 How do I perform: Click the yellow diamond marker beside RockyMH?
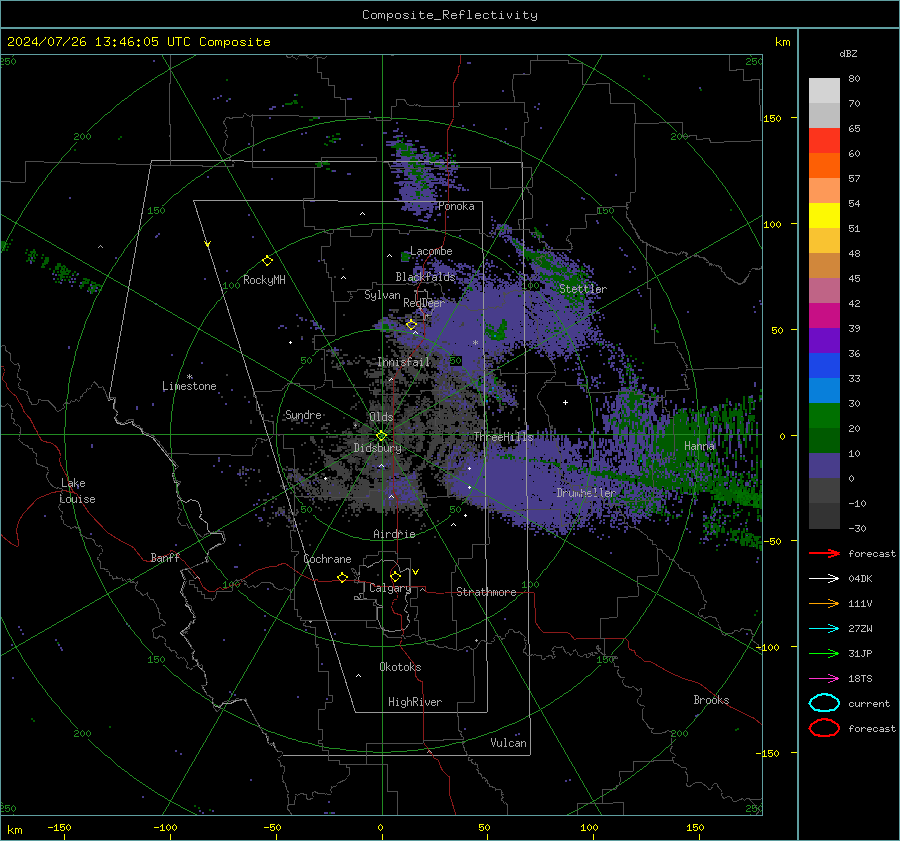[267, 261]
